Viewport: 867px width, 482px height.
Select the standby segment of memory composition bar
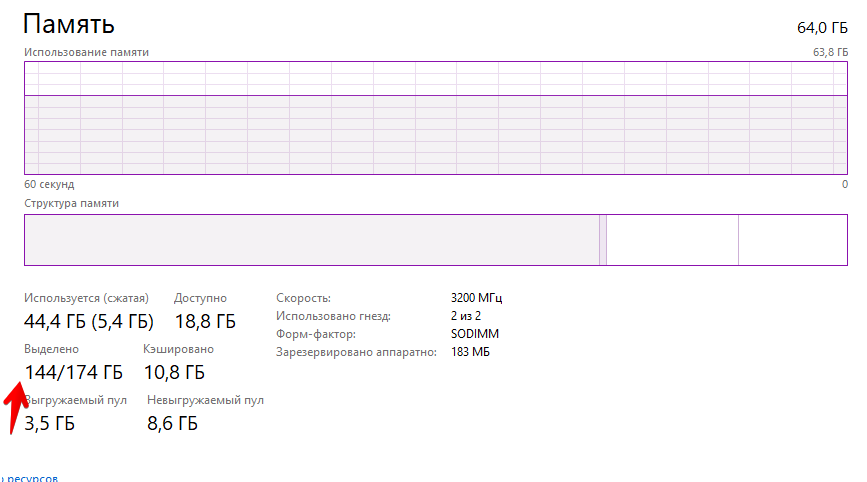pos(672,240)
